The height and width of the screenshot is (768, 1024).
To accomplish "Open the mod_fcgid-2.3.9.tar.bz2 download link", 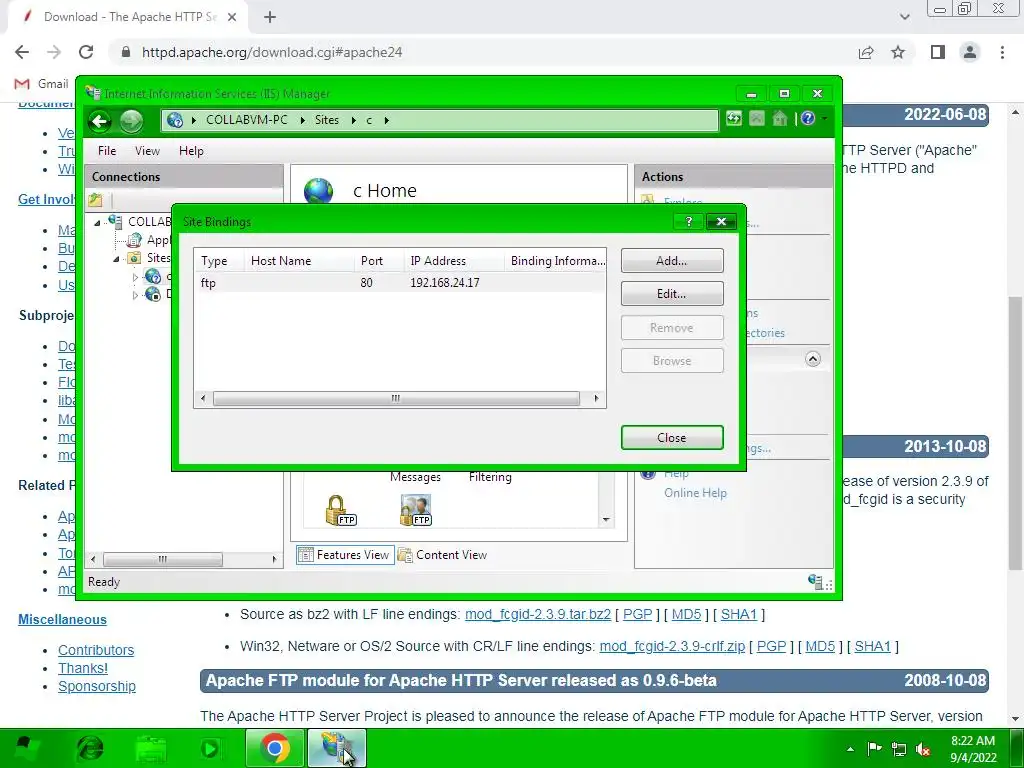I will click(x=537, y=615).
